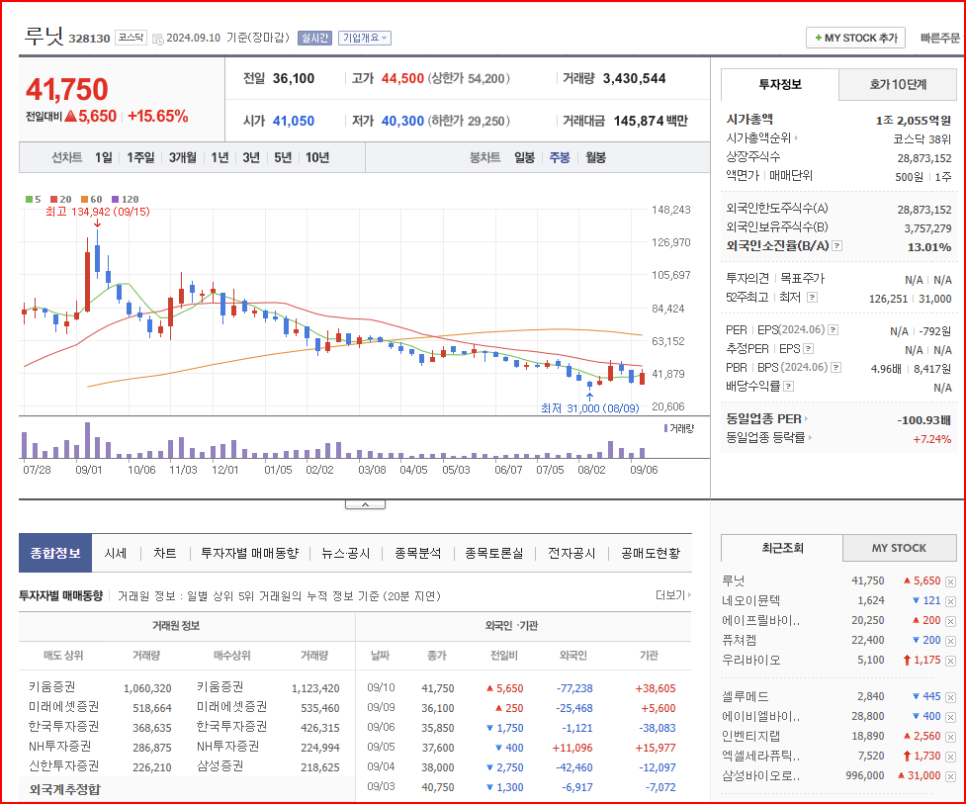Show 1년 line chart
966x804 pixels.
tap(220, 158)
